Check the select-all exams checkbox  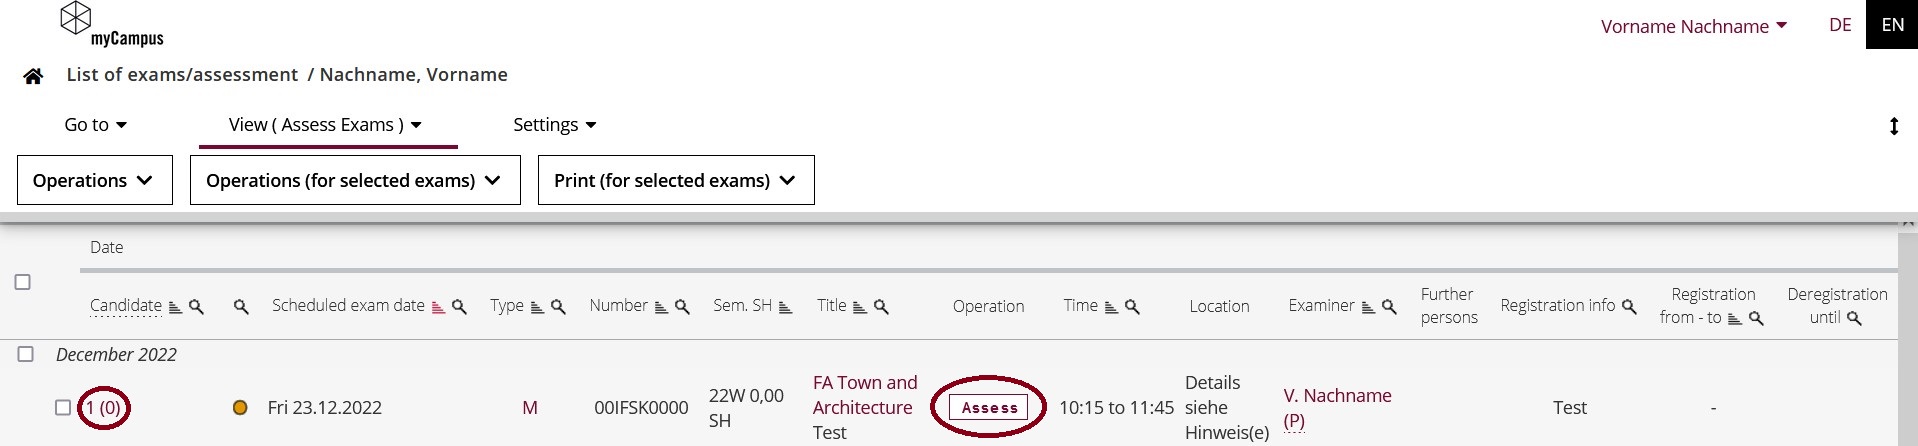pyautogui.click(x=23, y=282)
